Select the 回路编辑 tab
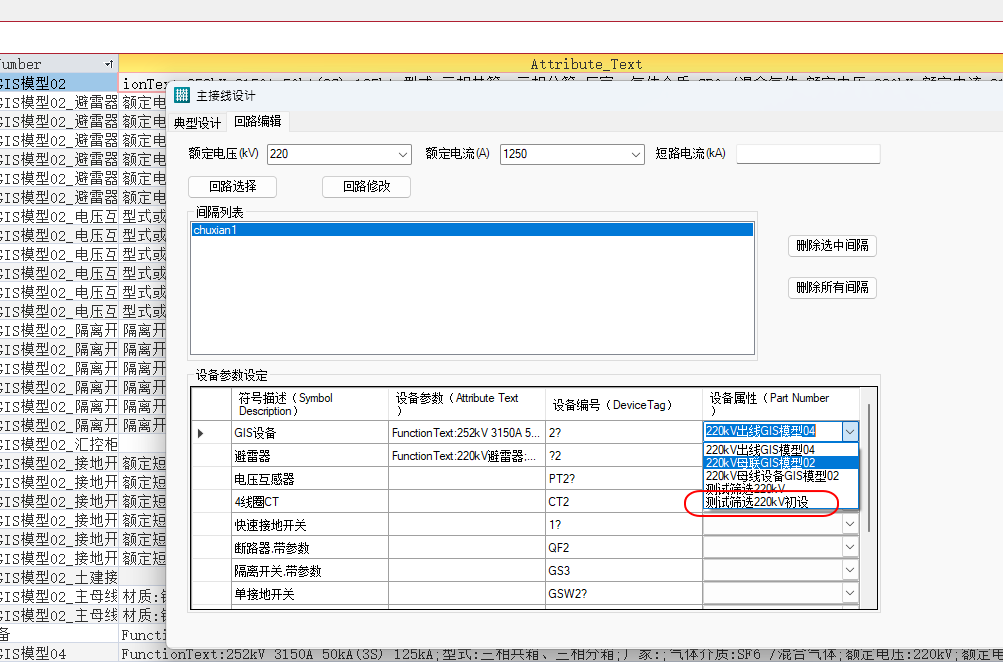The width and height of the screenshot is (1003, 662). (x=257, y=122)
